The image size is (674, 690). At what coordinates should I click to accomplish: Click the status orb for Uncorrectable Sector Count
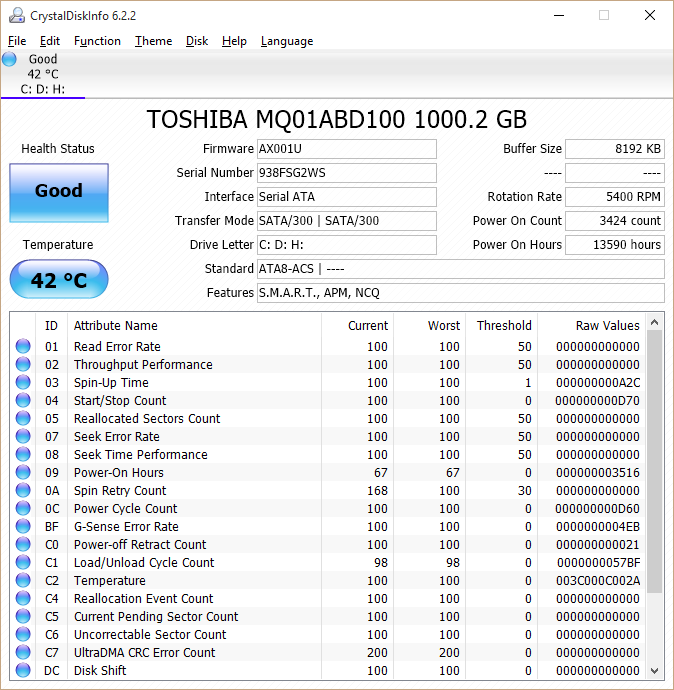pyautogui.click(x=23, y=634)
